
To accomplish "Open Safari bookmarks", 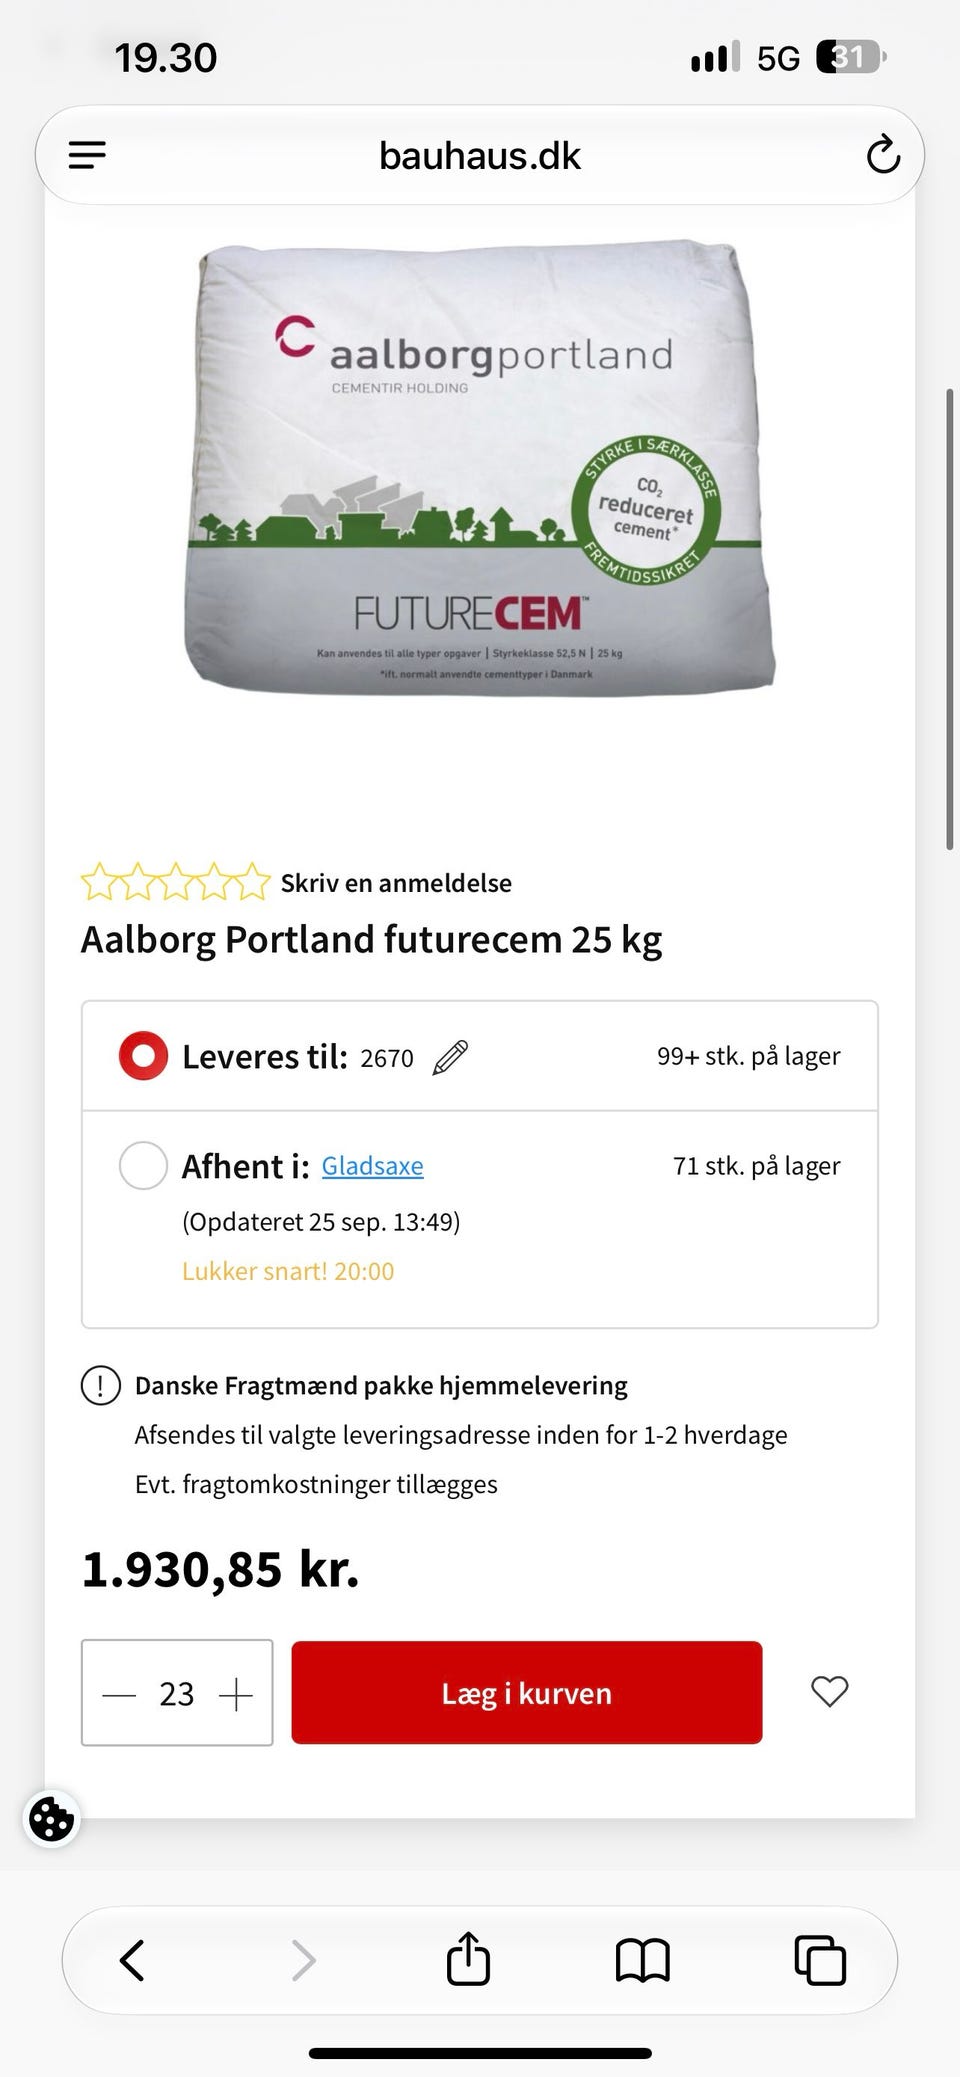I will pos(643,1960).
